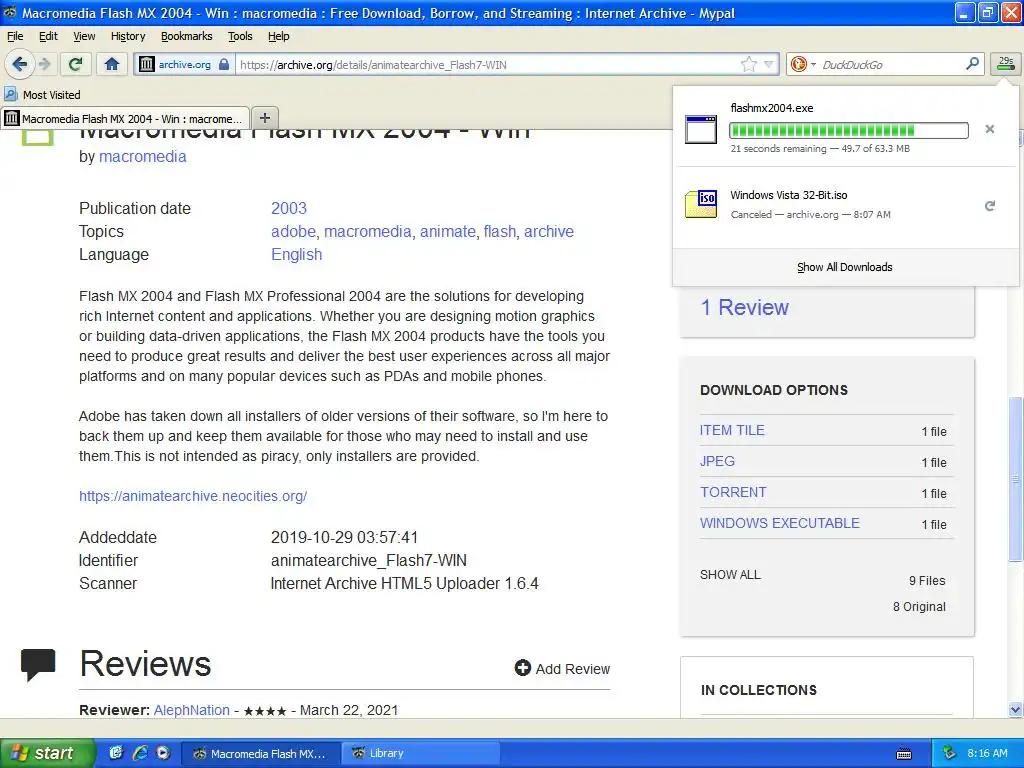Bookmark this page with the star icon
This screenshot has height=768, width=1024.
pos(748,64)
